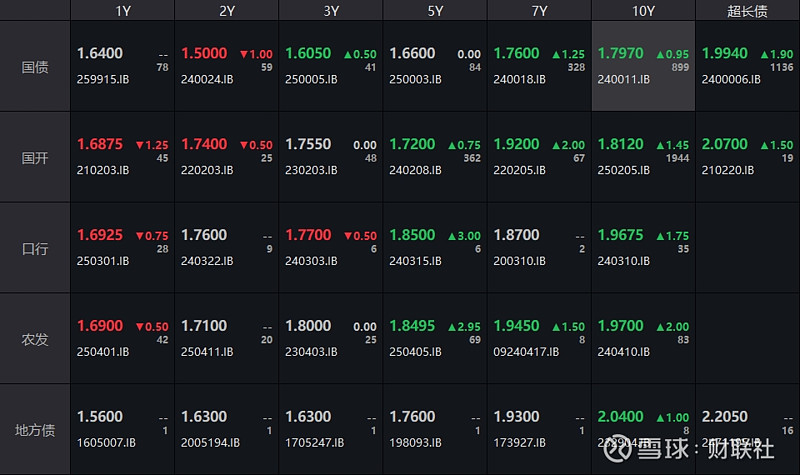800x475 pixels.
Task: Select the 地方债 row label
Action: click(35, 430)
